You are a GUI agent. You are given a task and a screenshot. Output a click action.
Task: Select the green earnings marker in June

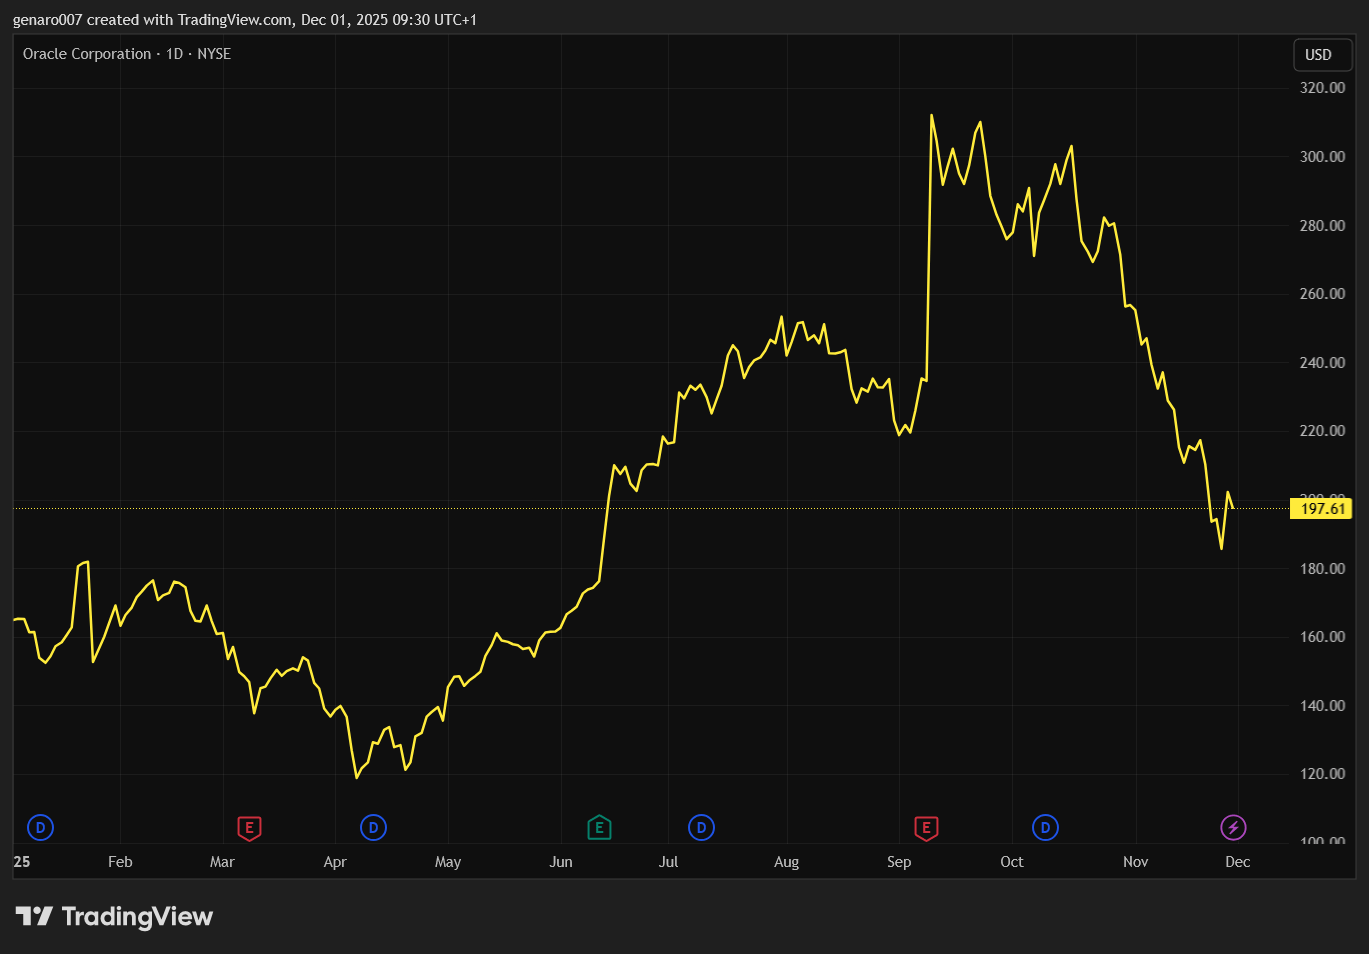599,828
